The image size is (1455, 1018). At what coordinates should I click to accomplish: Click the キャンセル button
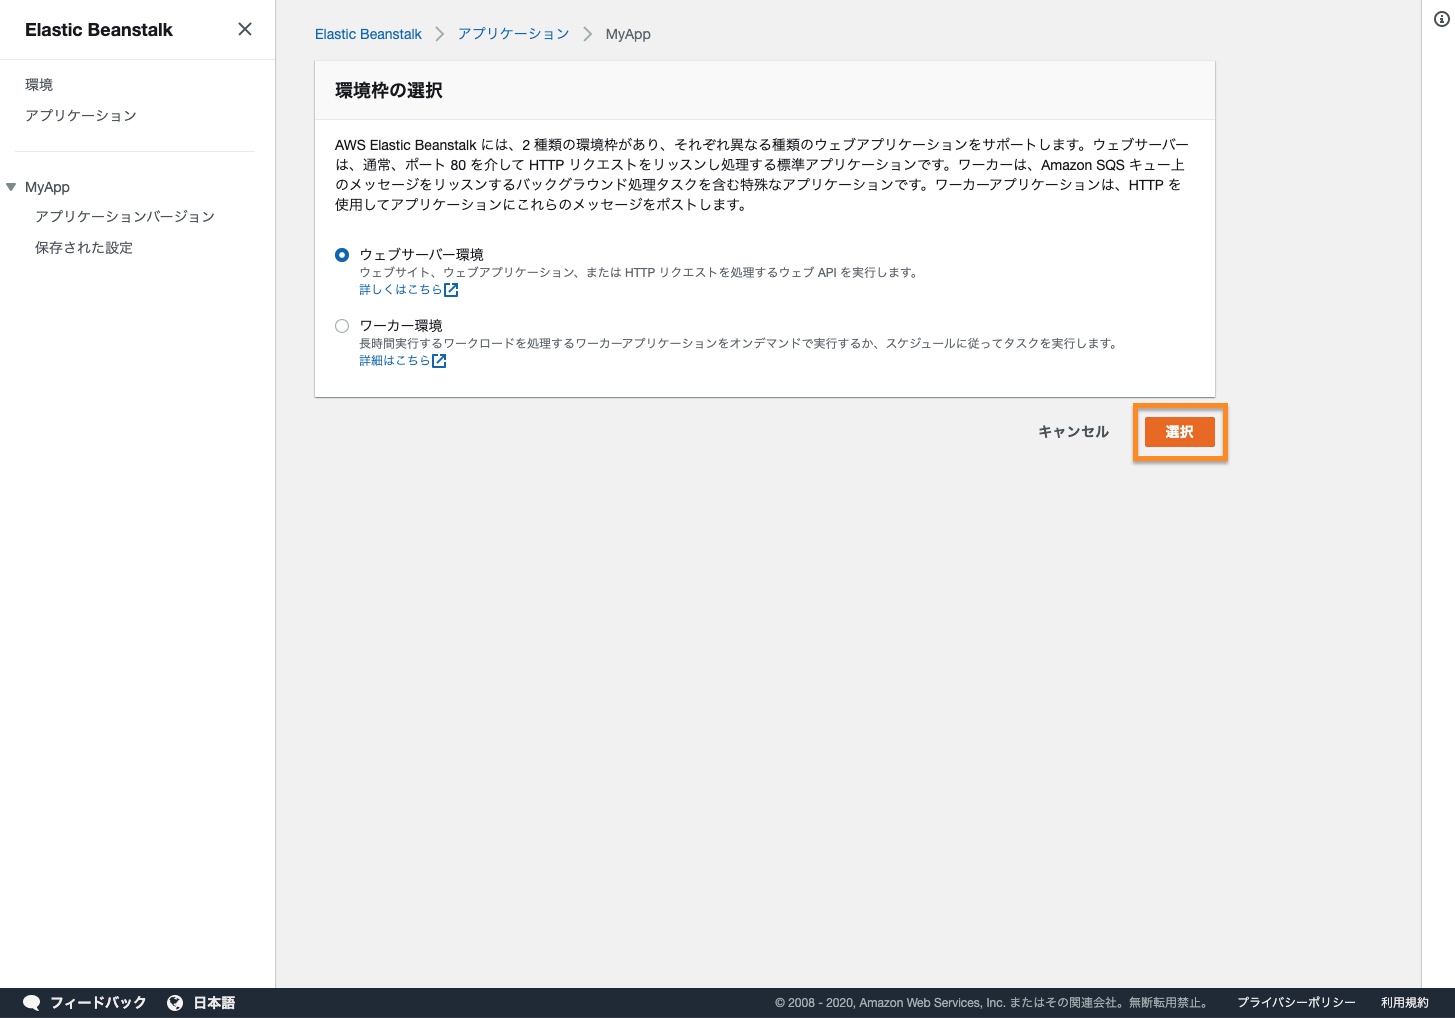tap(1073, 432)
